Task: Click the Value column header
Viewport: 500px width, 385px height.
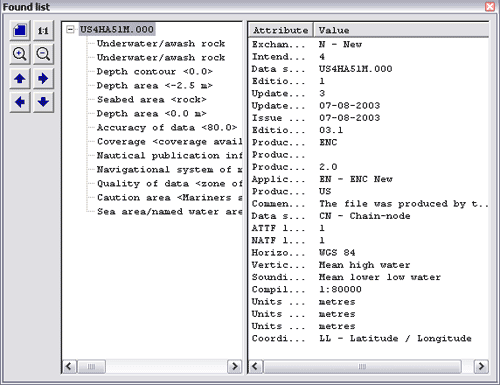Action: click(401, 30)
